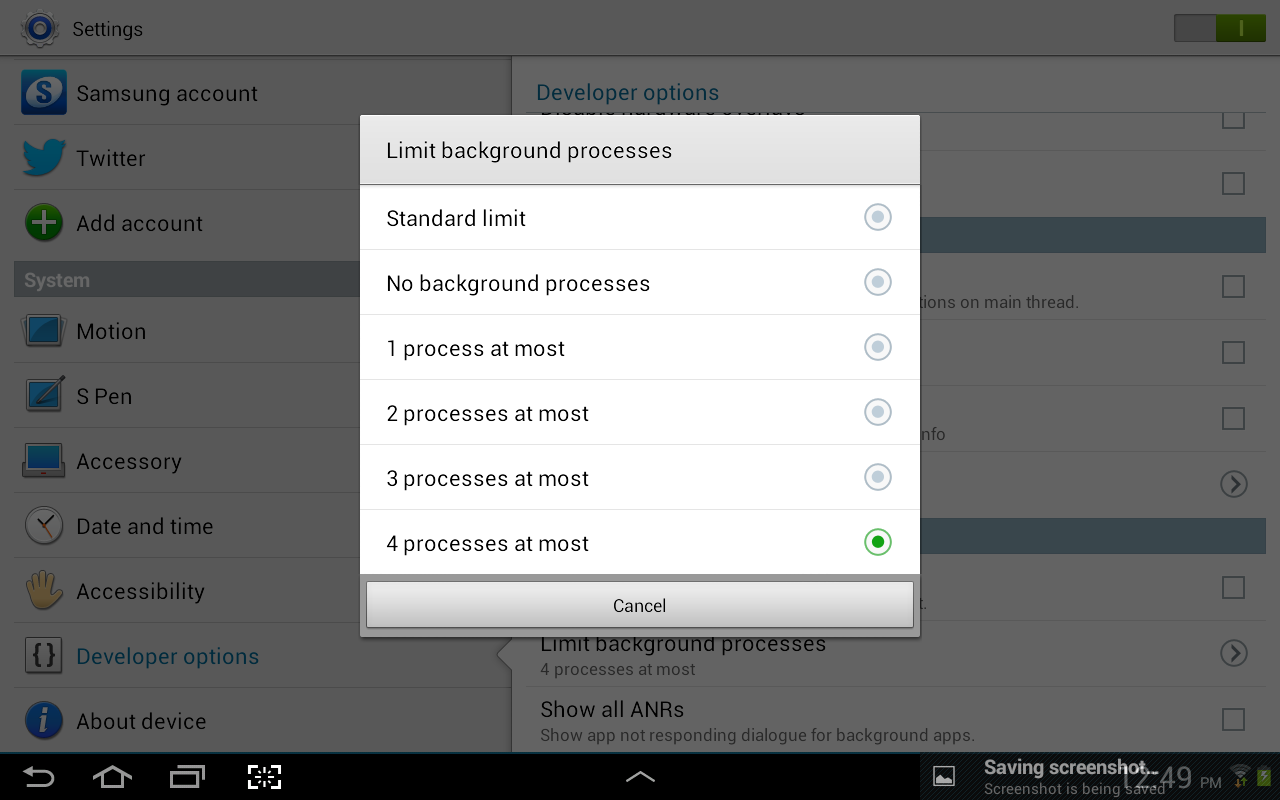Open Accessory settings
The image size is (1280, 800).
tap(129, 461)
